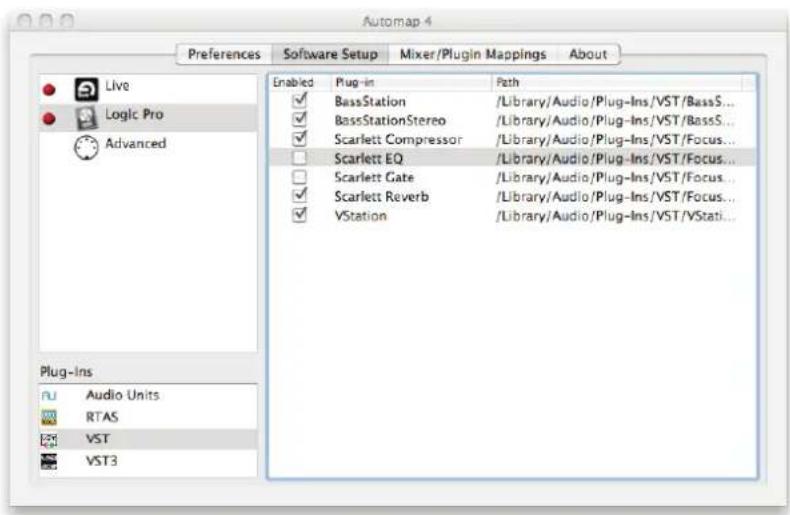
Task: Select the Software Setup tab
Action: 331,54
